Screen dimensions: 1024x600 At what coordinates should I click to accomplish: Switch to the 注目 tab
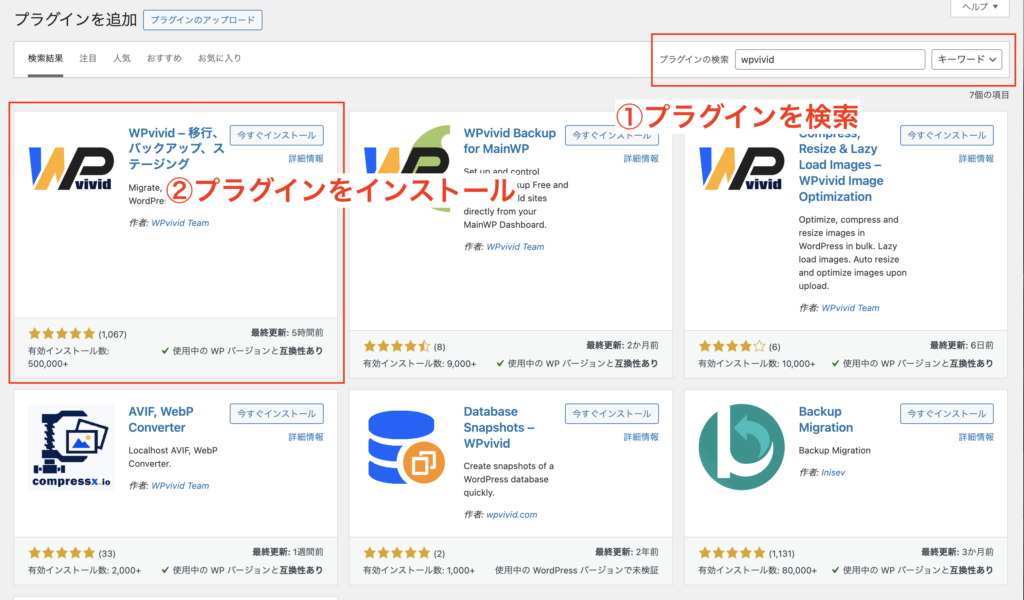click(88, 58)
